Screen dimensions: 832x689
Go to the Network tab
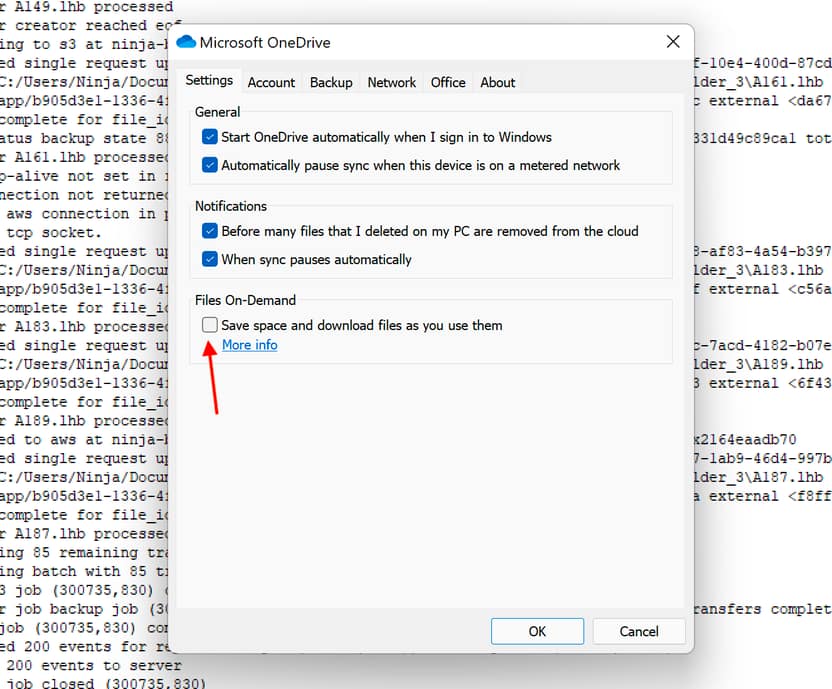tap(391, 83)
